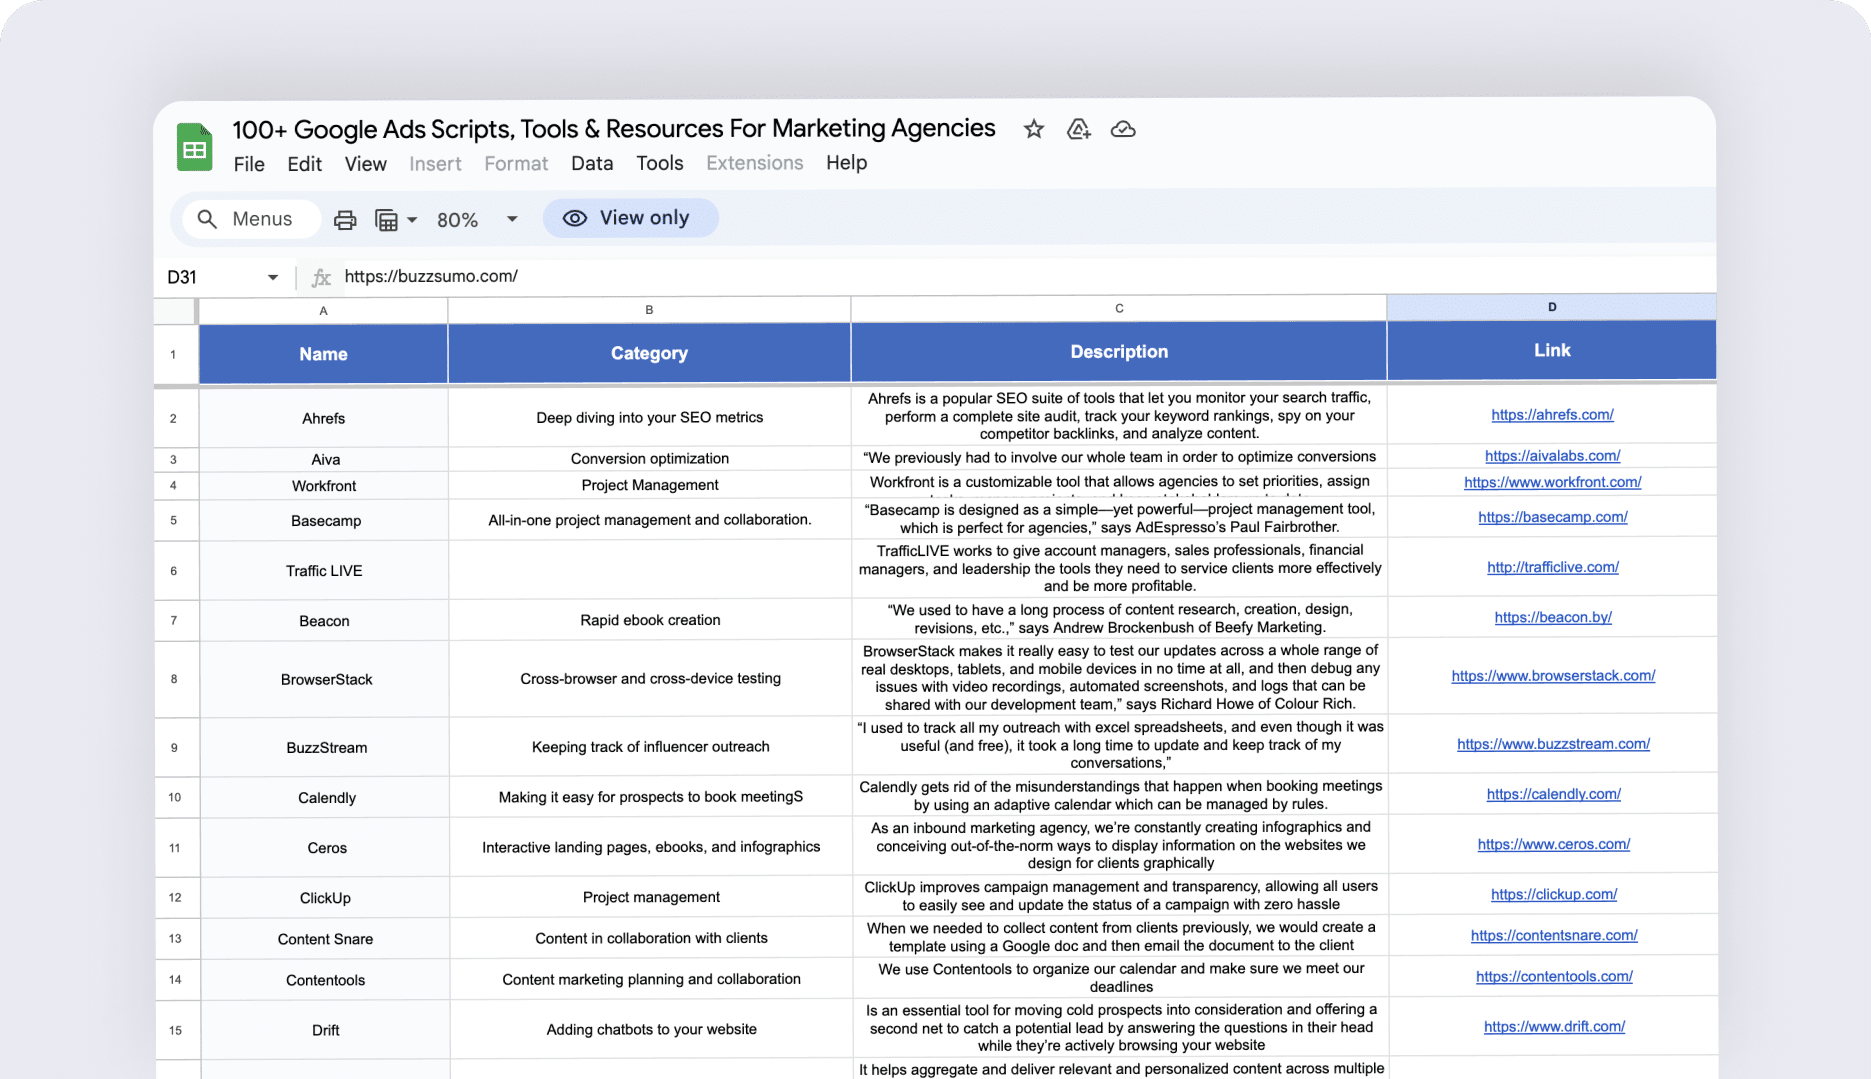Open the clickup.com link
Viewport: 1871px width, 1079px height.
pyautogui.click(x=1553, y=894)
